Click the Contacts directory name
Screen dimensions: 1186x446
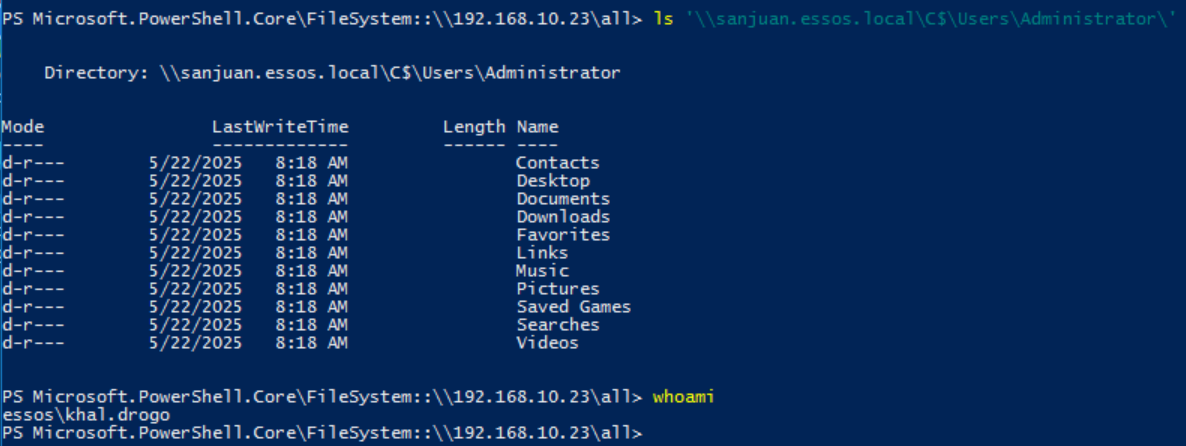[557, 163]
